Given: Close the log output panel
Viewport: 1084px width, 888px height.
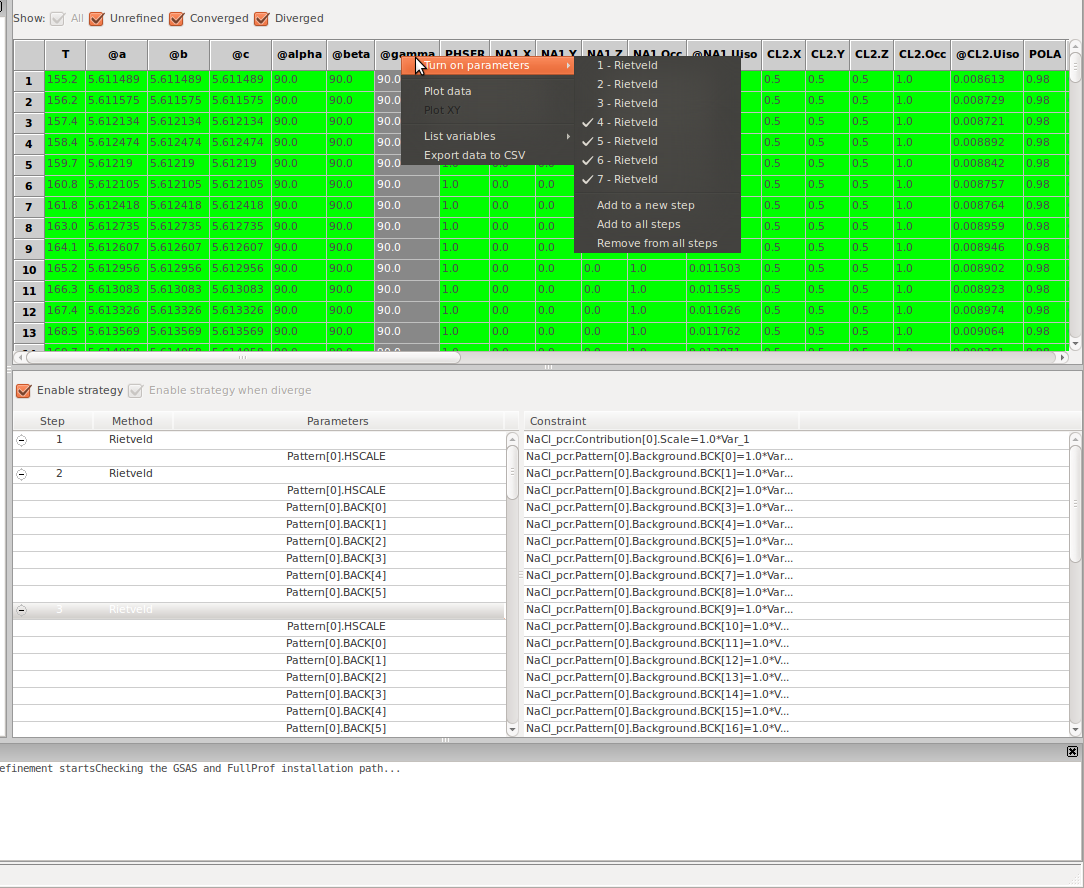Looking at the screenshot, I should (x=1072, y=751).
